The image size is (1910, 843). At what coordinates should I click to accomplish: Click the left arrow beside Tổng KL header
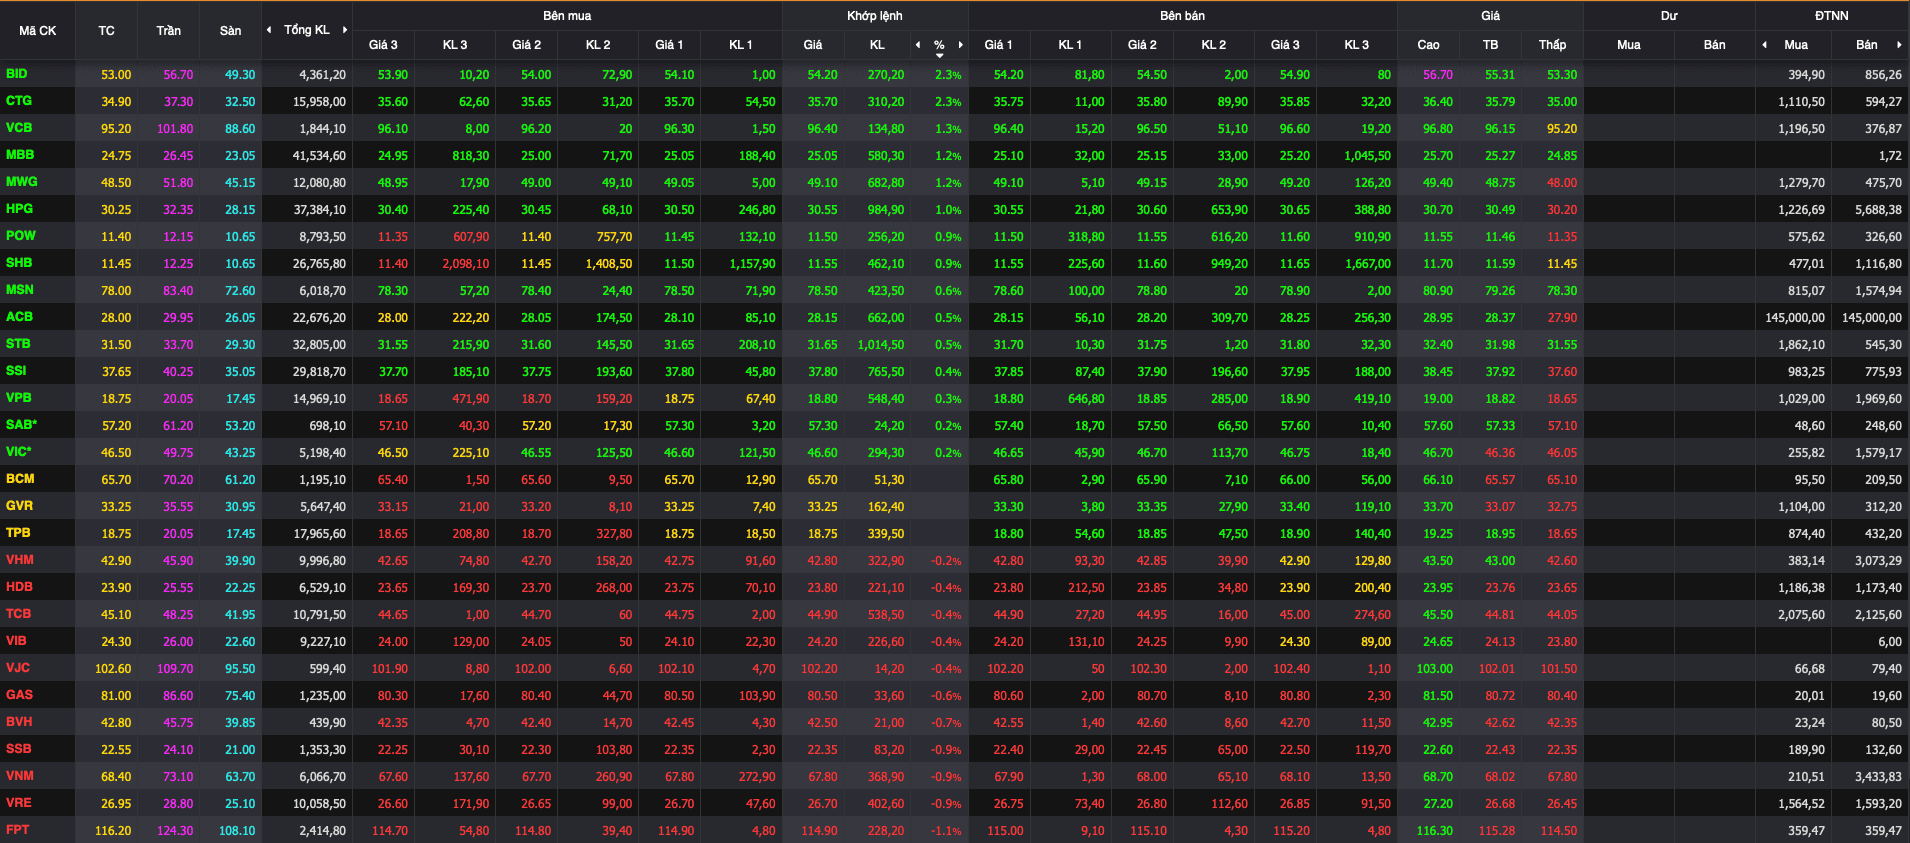(268, 30)
